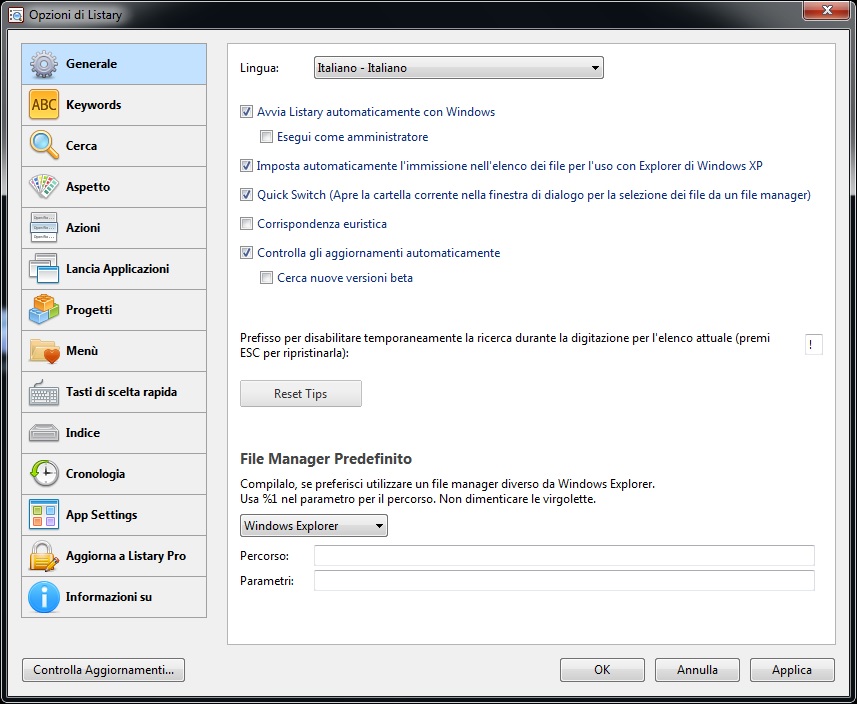The image size is (857, 704).
Task: Open Lancia Applicazioni section
Action: [114, 269]
